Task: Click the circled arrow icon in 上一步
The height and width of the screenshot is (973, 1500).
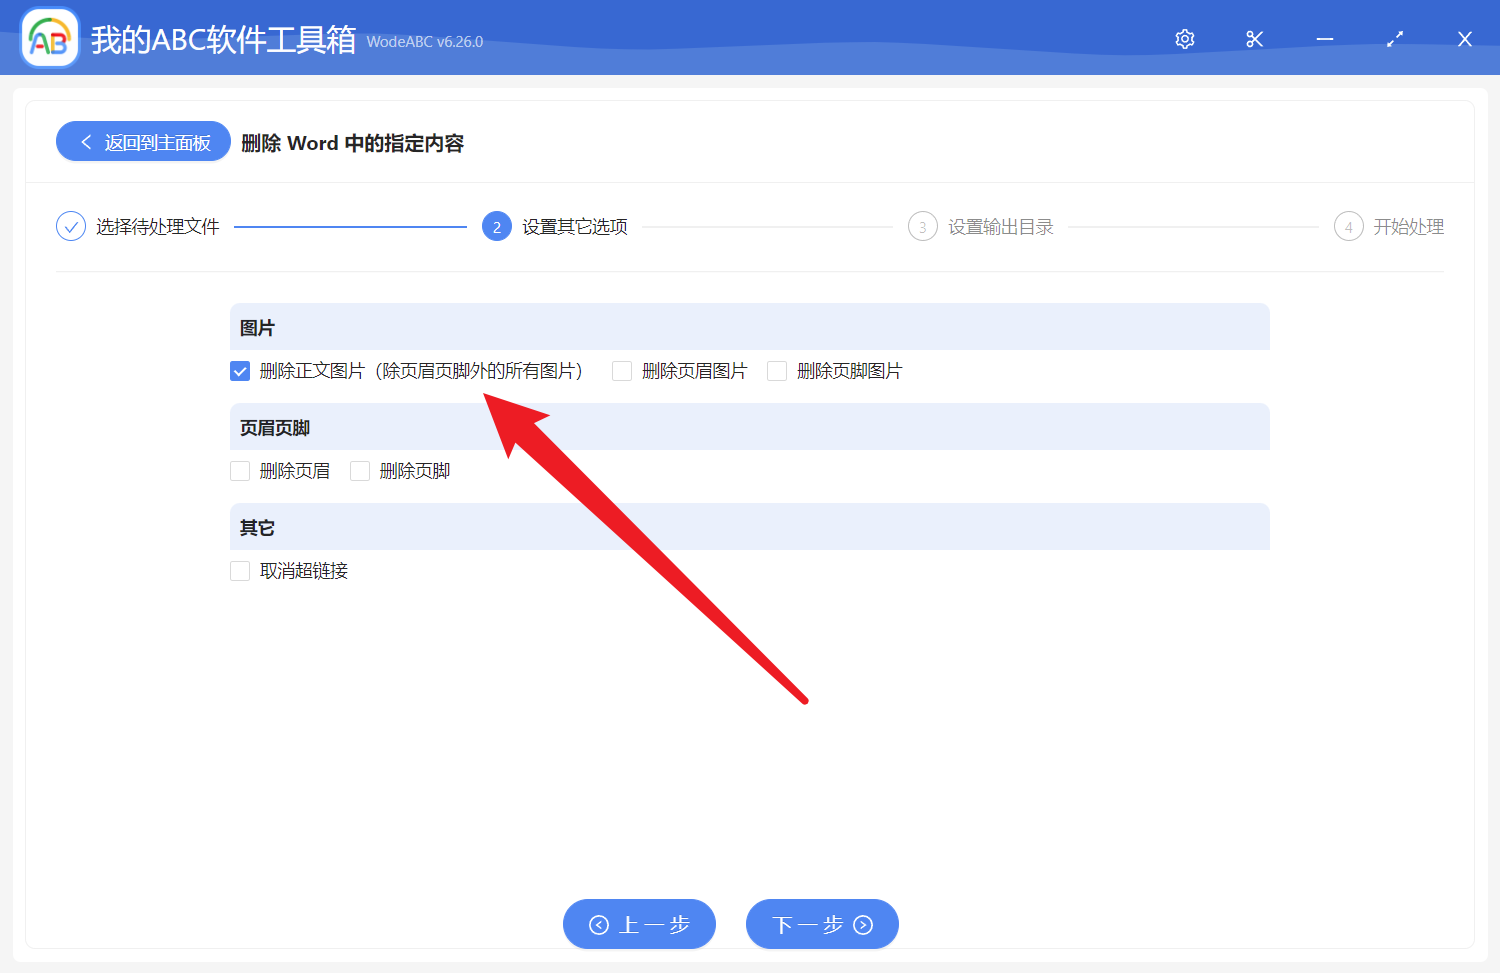Action: click(x=600, y=924)
